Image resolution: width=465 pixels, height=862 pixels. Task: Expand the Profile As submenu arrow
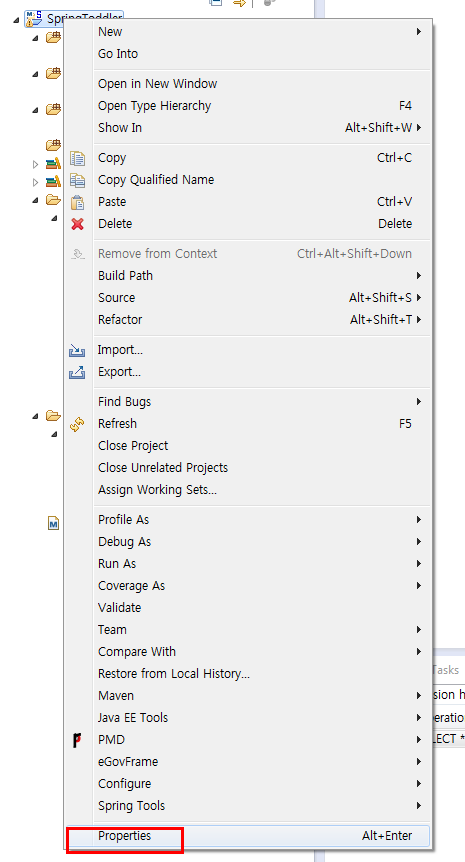click(x=419, y=520)
